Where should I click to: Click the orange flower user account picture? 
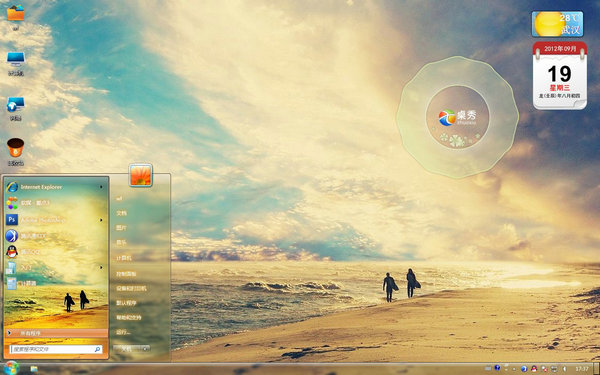tap(141, 175)
